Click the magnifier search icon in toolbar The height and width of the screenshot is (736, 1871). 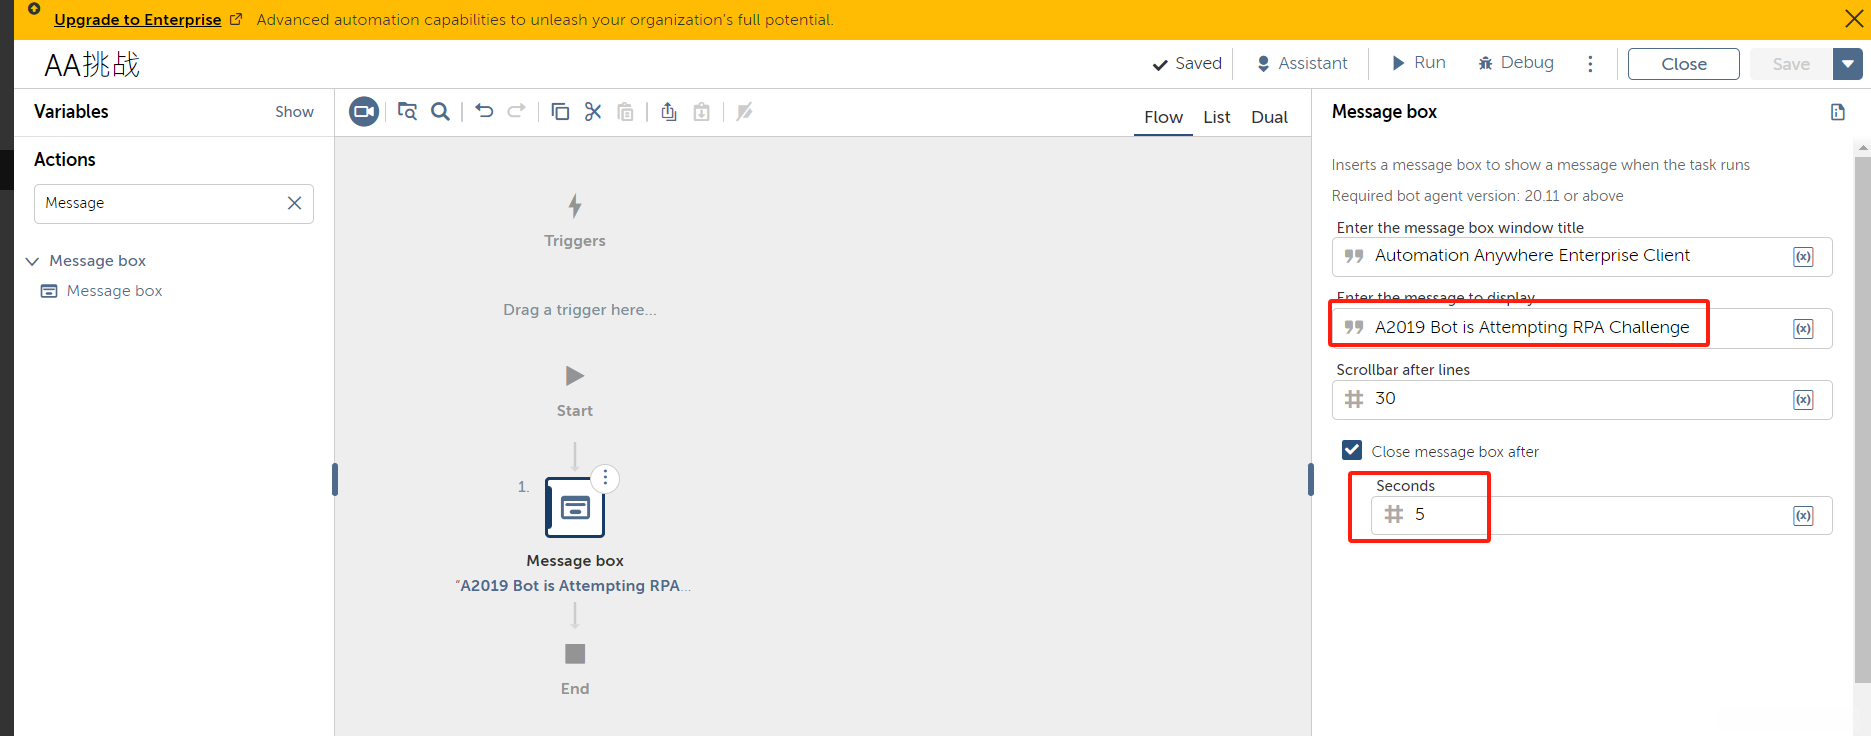(x=440, y=112)
